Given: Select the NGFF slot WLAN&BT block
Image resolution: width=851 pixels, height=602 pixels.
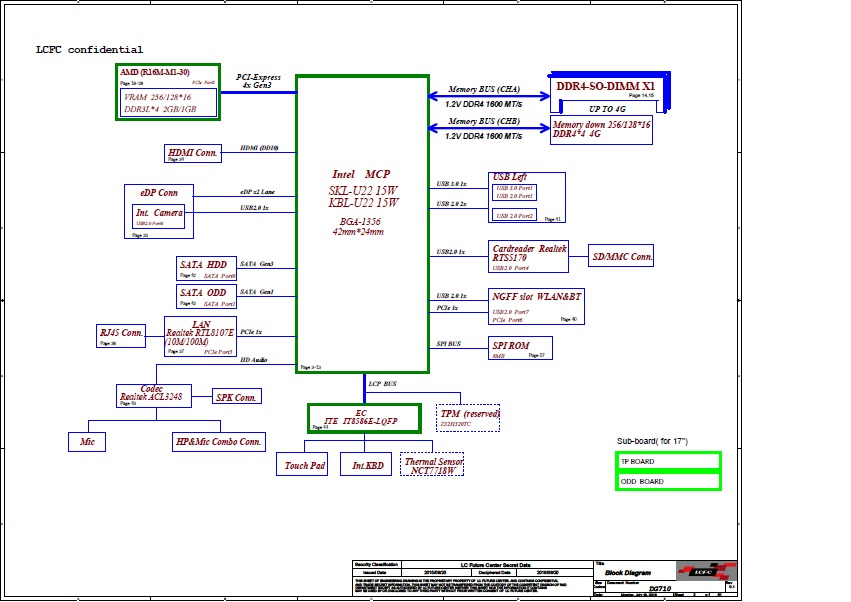Looking at the screenshot, I should click(536, 307).
